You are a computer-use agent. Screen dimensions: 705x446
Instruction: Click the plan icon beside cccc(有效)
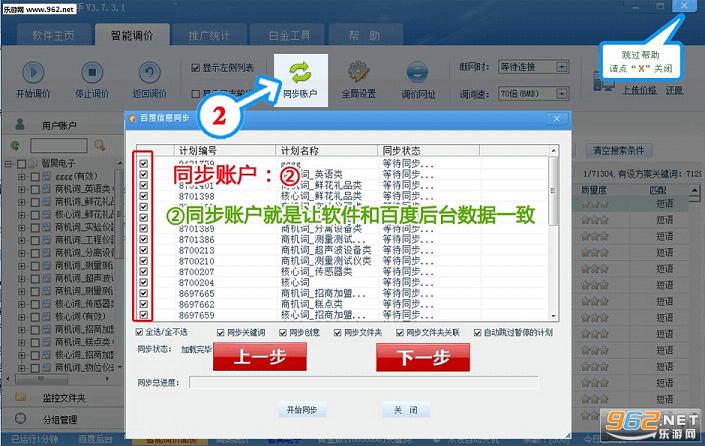click(x=46, y=177)
